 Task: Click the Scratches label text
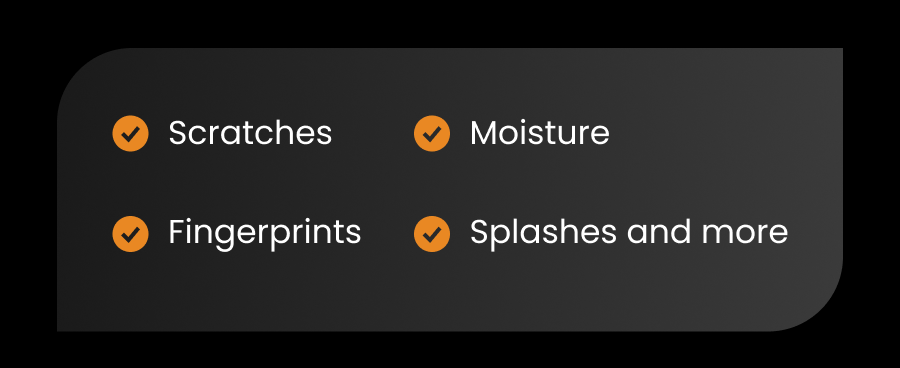click(250, 133)
